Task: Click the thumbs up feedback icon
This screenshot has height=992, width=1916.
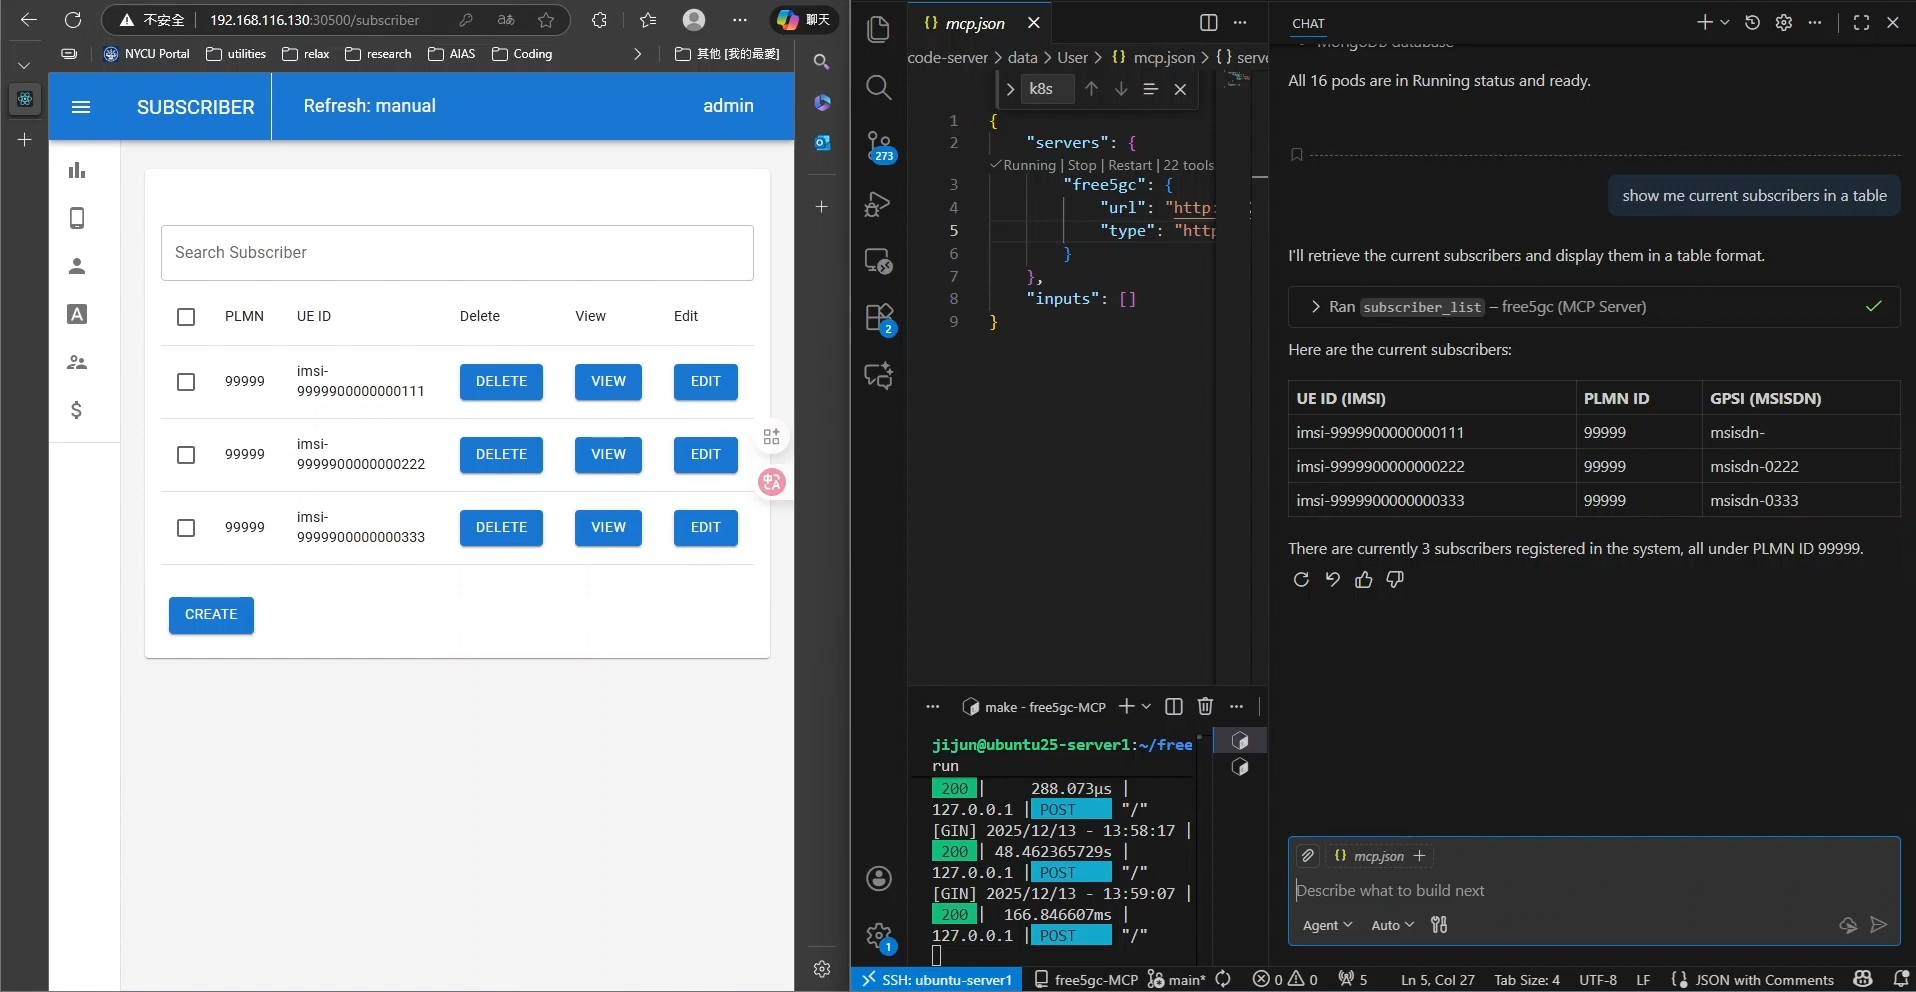Action: click(1363, 580)
